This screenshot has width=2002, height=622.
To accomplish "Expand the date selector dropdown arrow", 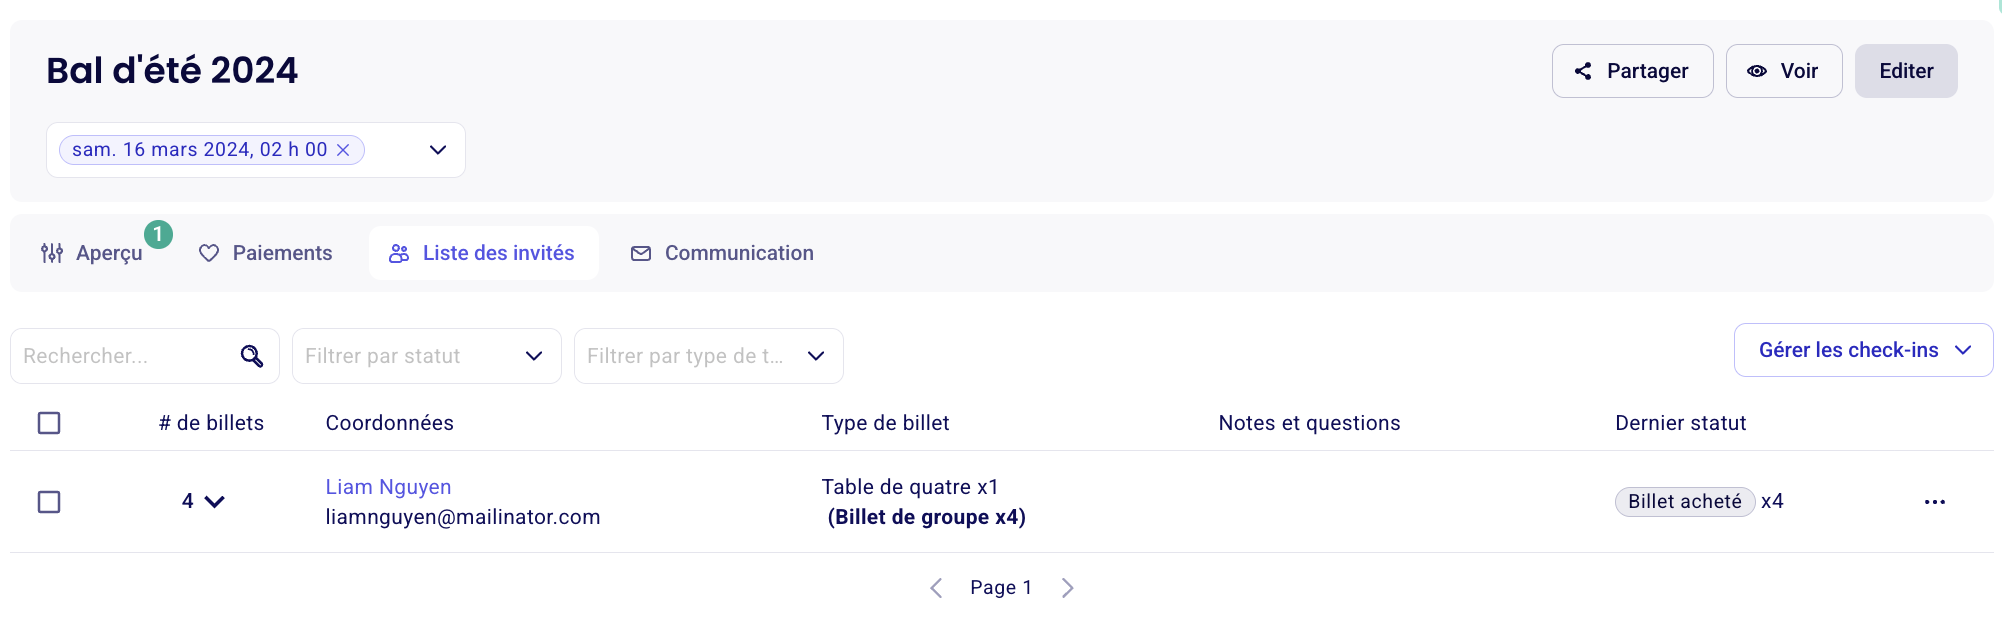I will (x=438, y=150).
